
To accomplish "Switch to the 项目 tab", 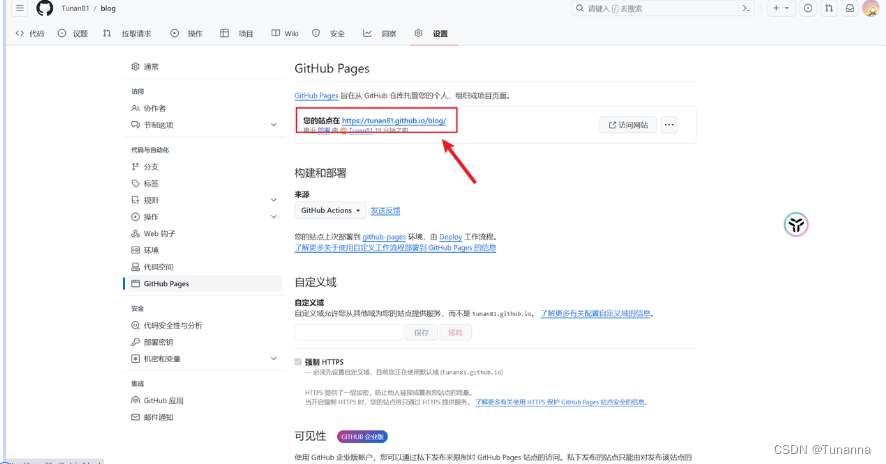I will (x=237, y=33).
